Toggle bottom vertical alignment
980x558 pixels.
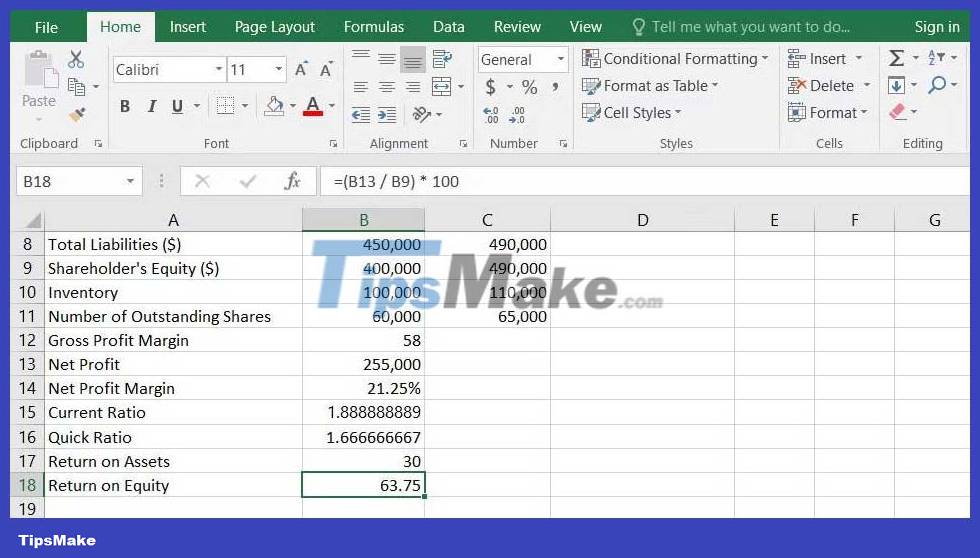(413, 59)
